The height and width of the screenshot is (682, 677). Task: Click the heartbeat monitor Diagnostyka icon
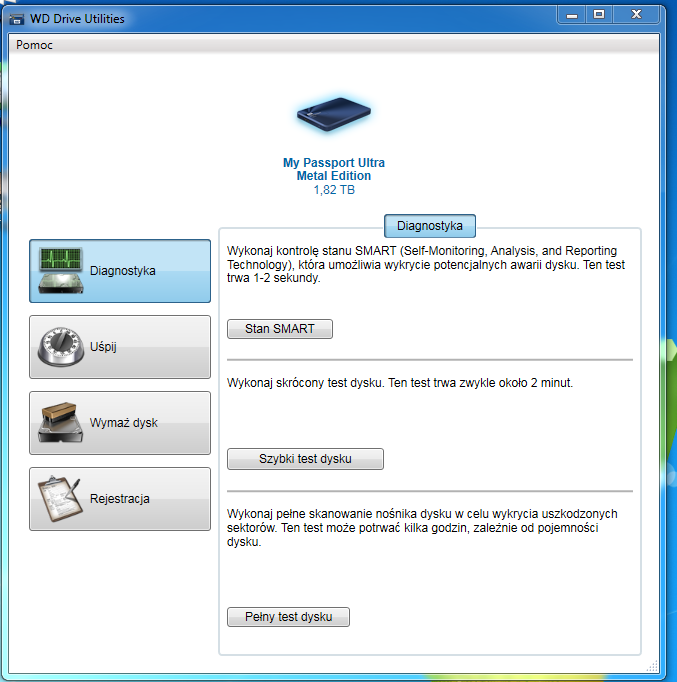(60, 270)
